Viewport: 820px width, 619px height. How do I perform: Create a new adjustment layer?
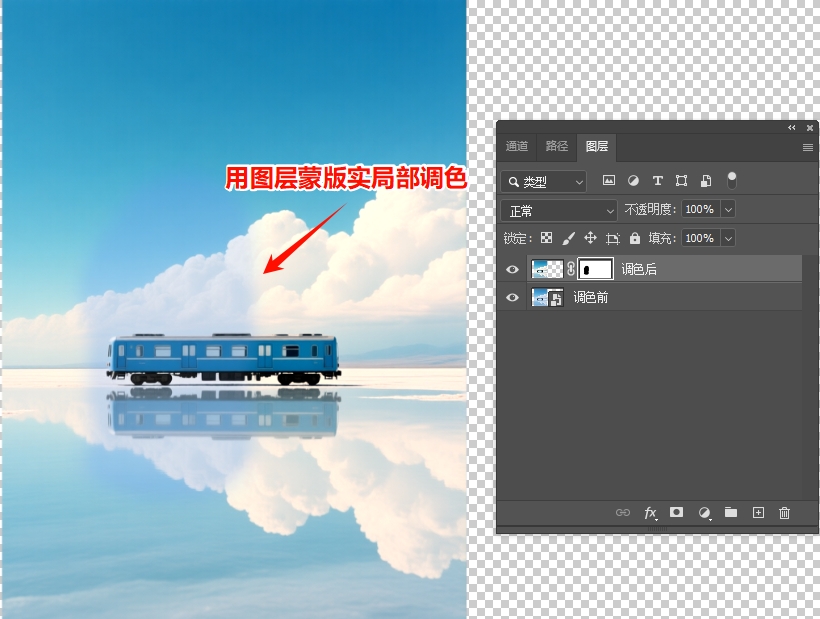click(x=705, y=512)
